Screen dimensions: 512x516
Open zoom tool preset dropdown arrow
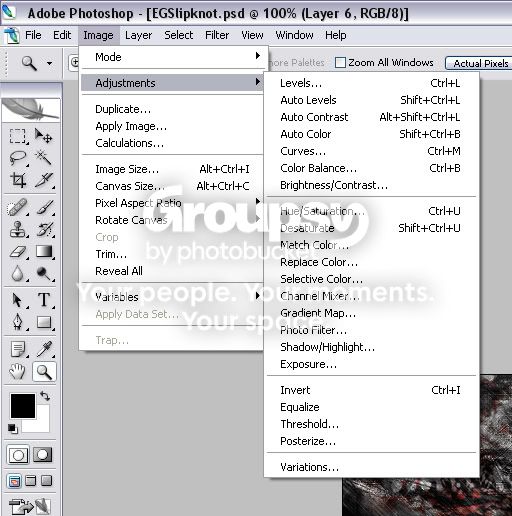[x=49, y=63]
